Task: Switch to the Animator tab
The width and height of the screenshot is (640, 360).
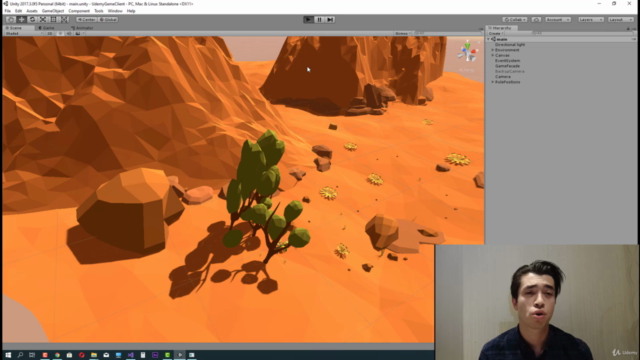Action: click(x=83, y=28)
